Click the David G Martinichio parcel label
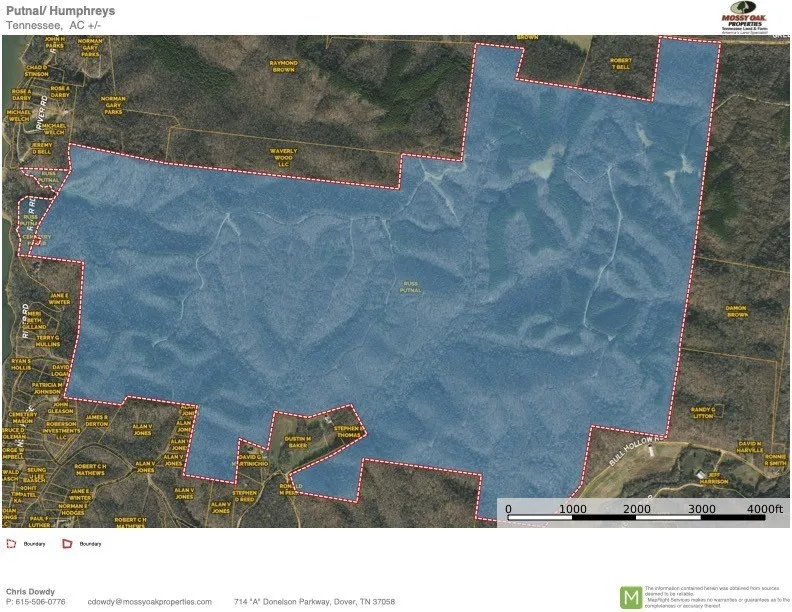This screenshot has height=612, width=792. pos(250,460)
